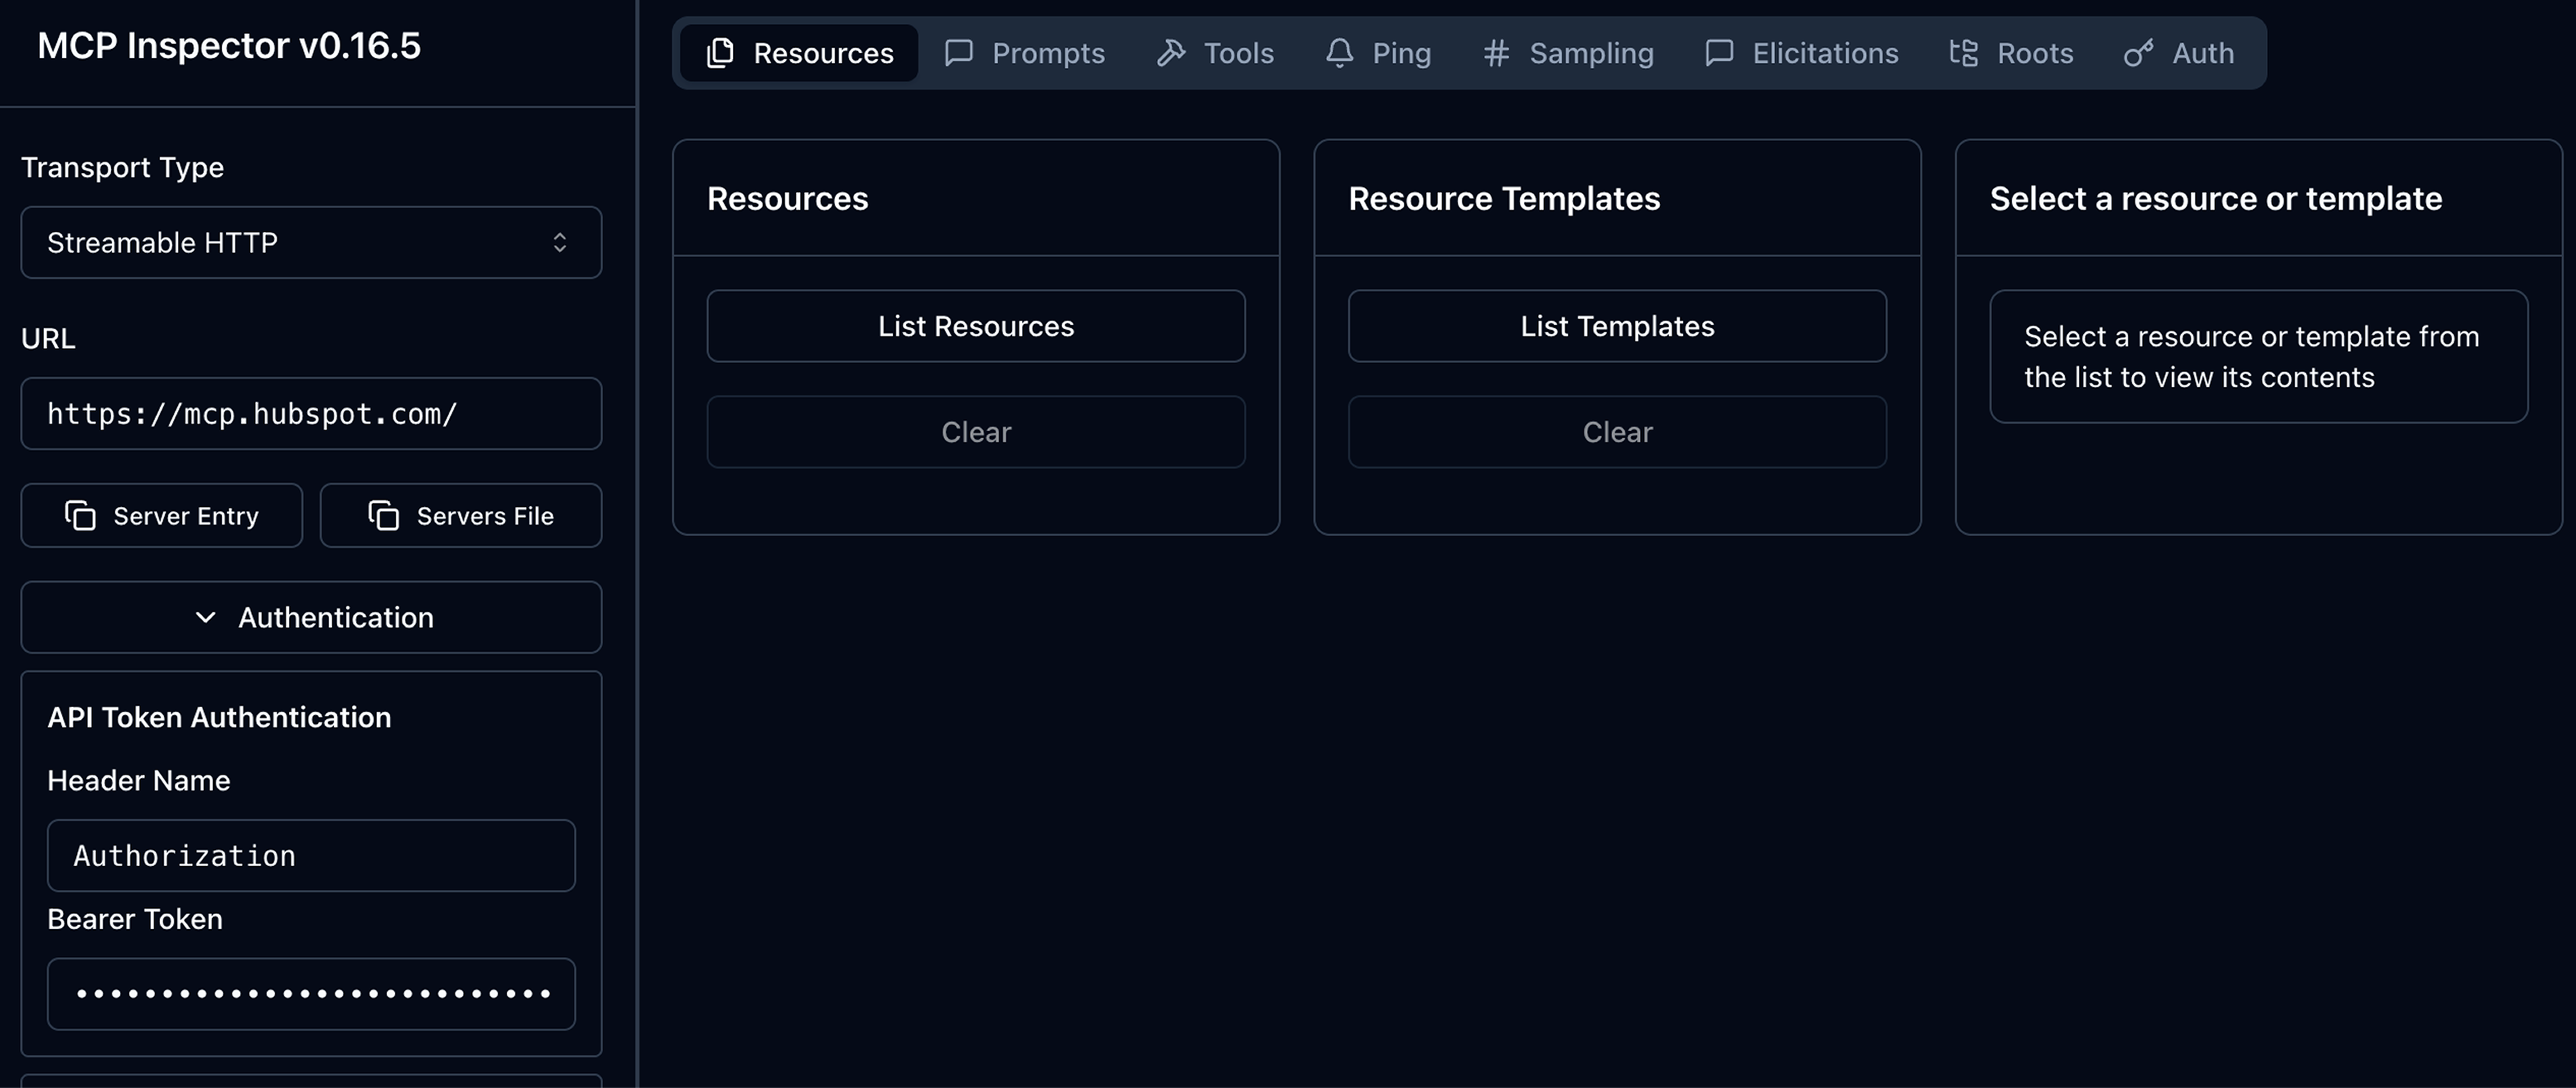Click the Header Name input field
The image size is (2576, 1088).
coord(311,856)
